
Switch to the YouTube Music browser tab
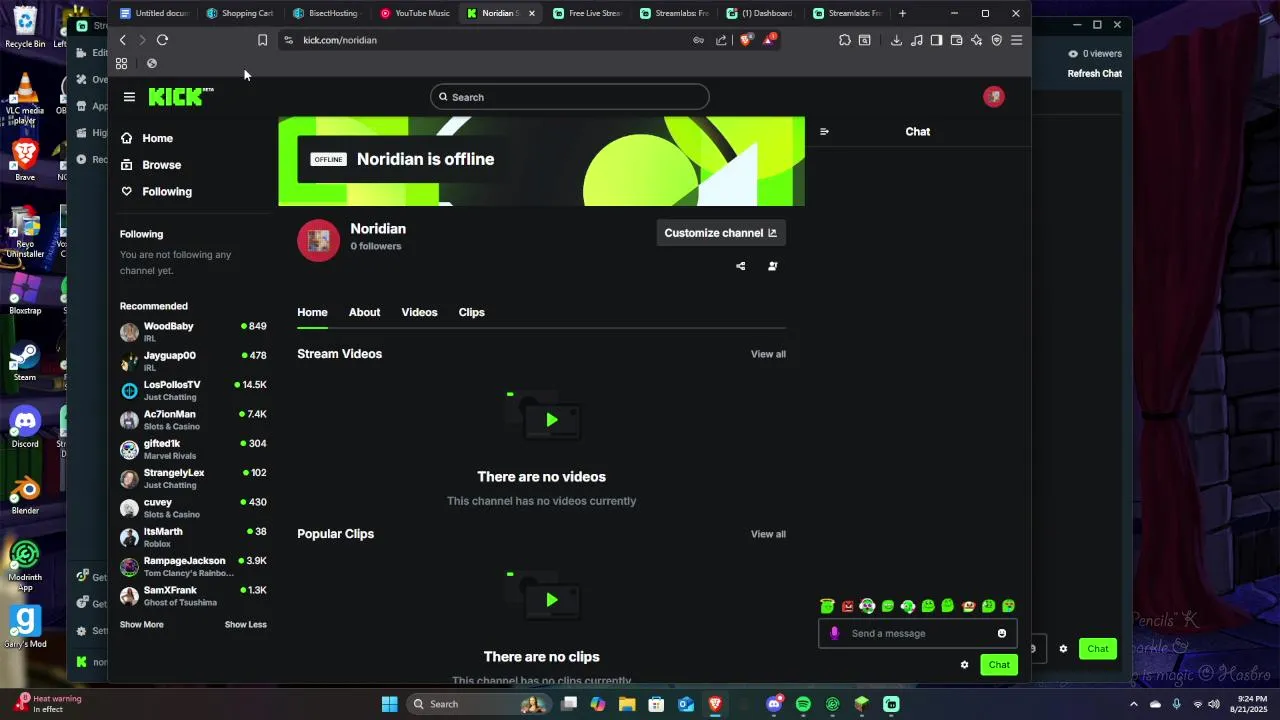(x=415, y=13)
